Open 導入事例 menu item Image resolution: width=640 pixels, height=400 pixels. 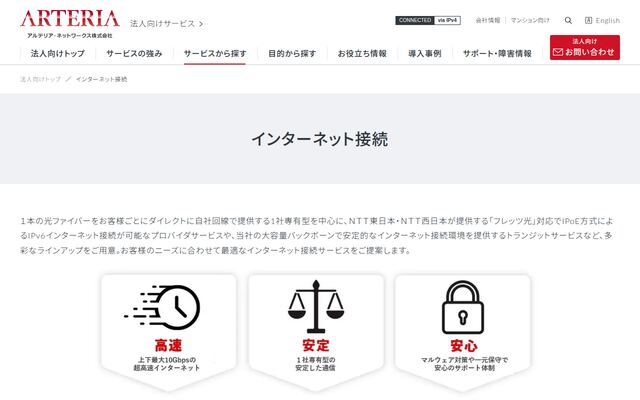424,53
